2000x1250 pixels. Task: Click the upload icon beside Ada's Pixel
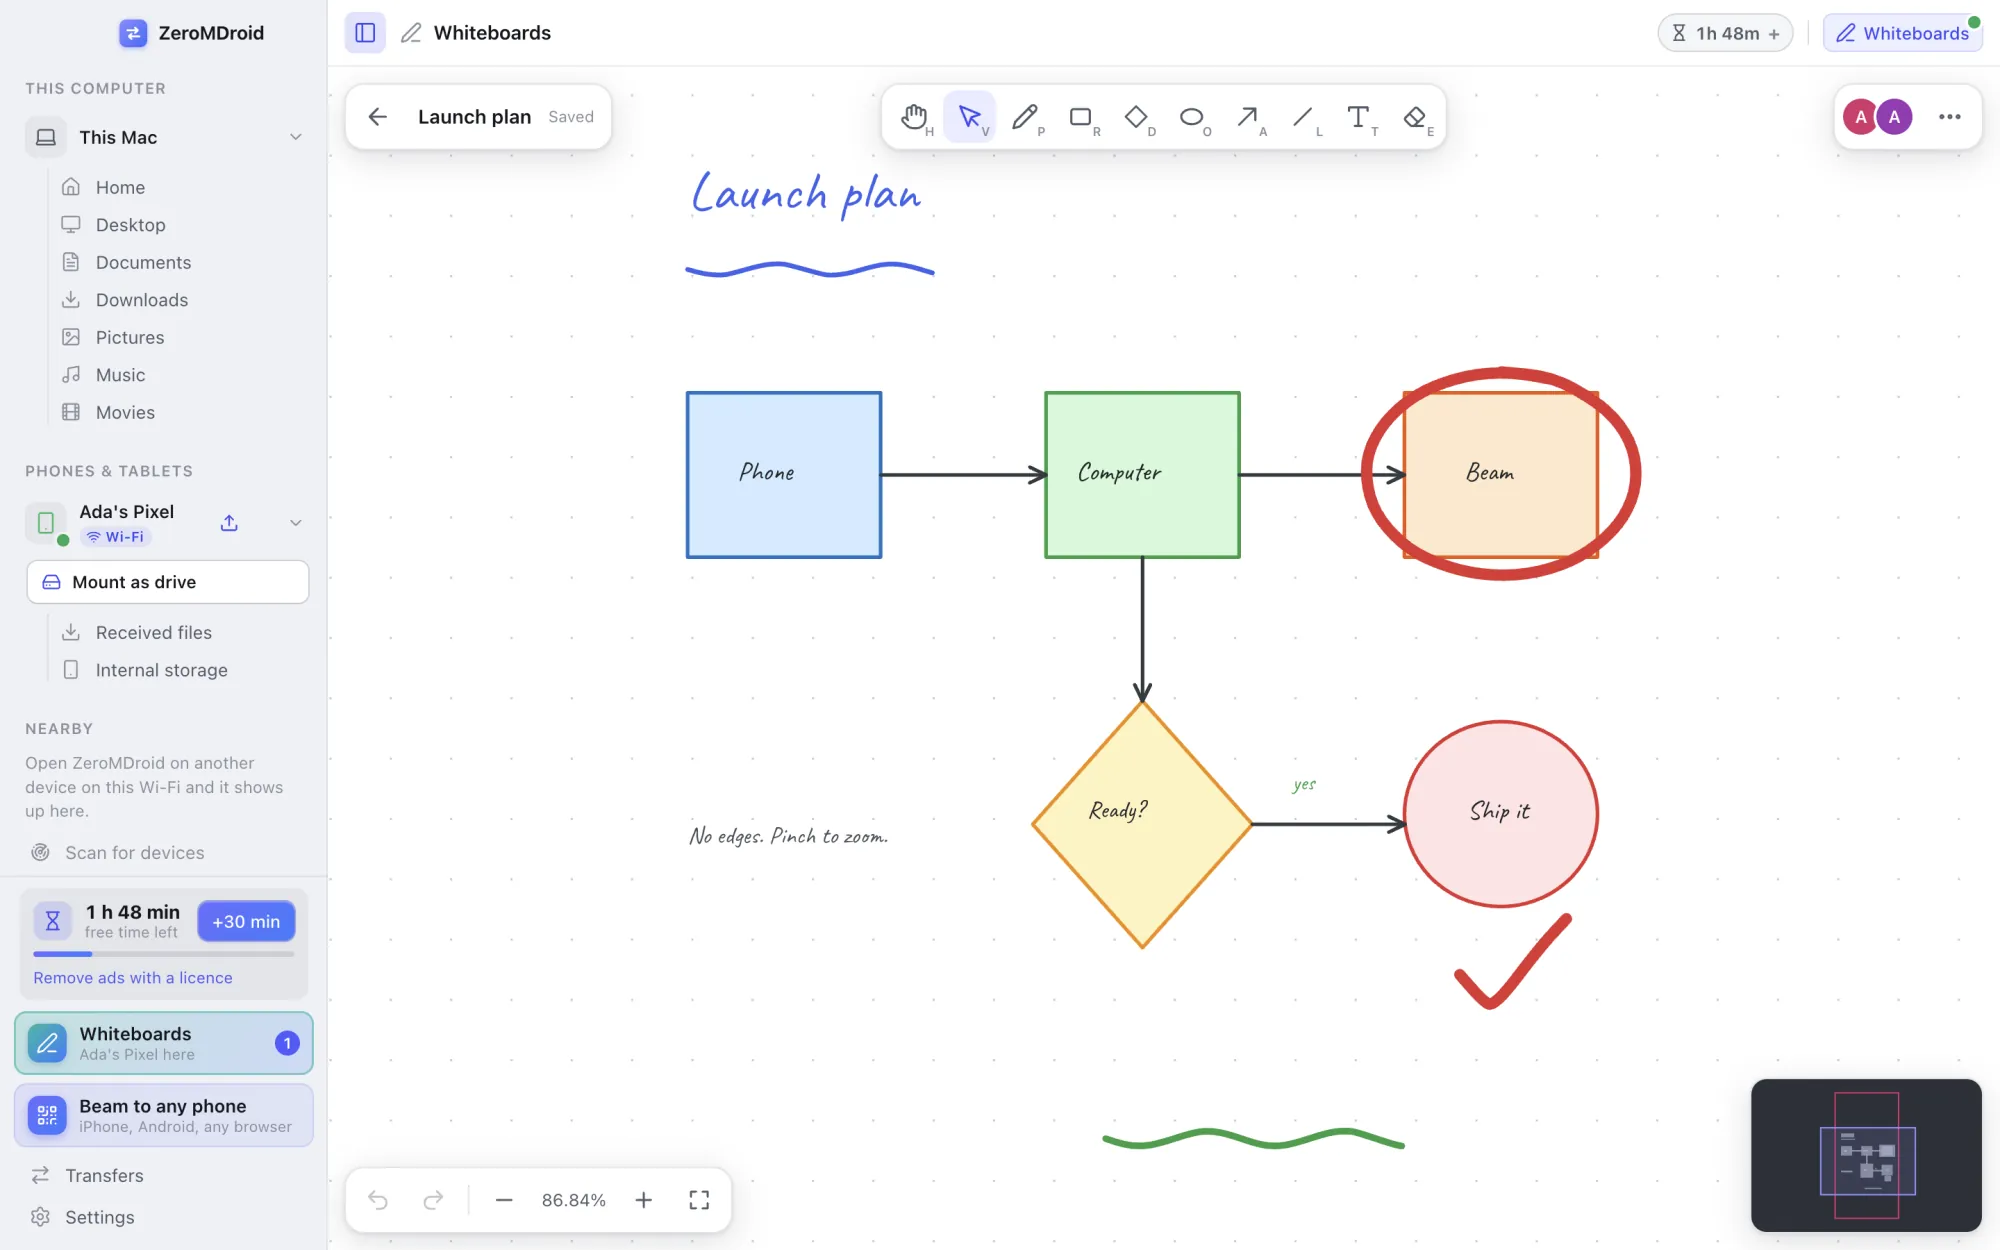[229, 523]
